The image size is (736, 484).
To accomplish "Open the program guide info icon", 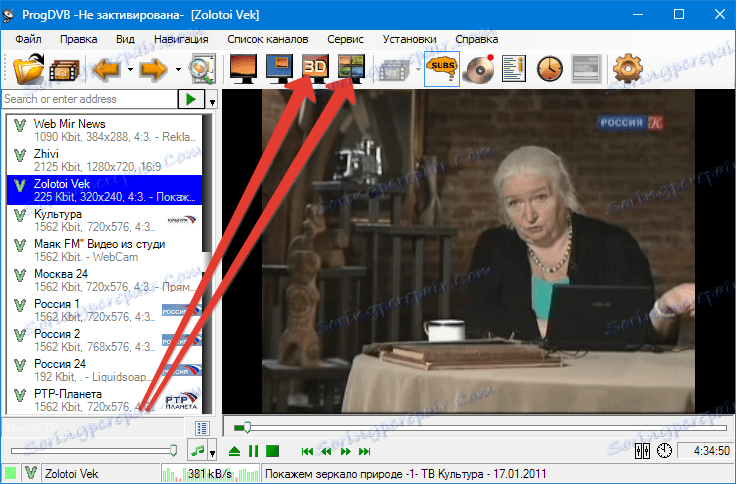I will pos(514,69).
